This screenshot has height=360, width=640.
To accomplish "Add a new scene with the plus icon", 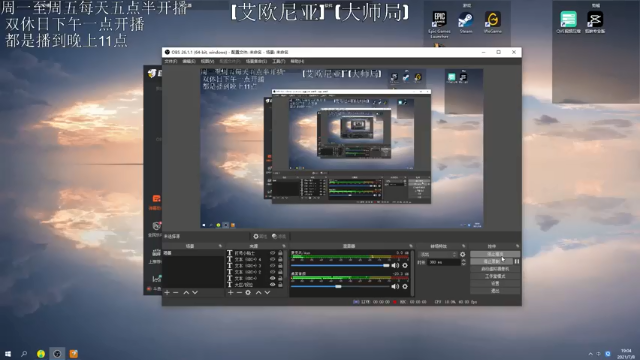I will pos(167,293).
